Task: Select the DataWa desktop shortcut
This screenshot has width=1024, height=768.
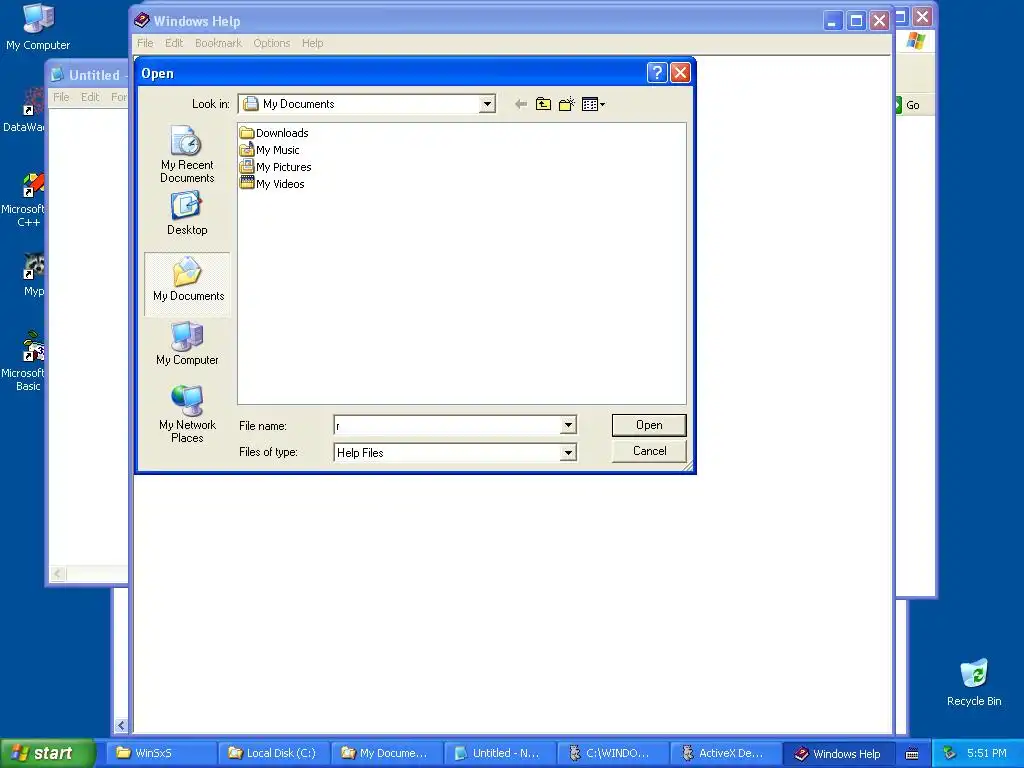Action: 24,110
